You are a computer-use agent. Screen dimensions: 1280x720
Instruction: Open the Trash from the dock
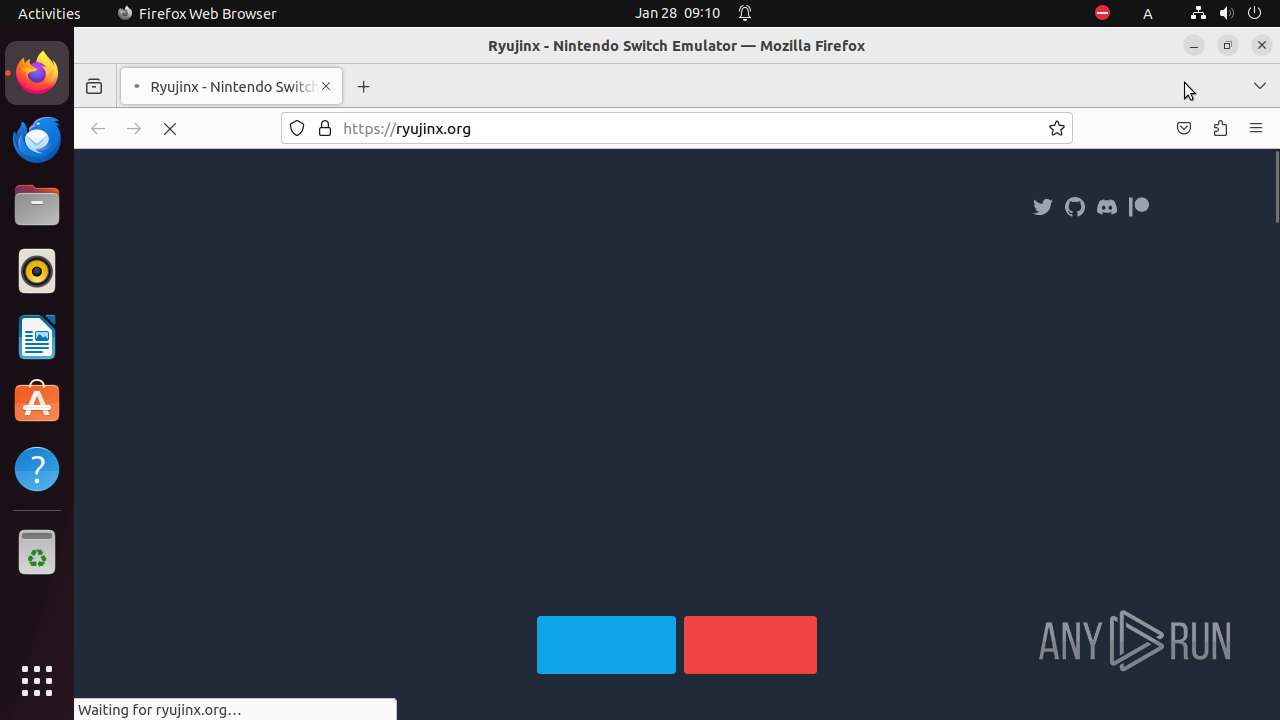(37, 552)
